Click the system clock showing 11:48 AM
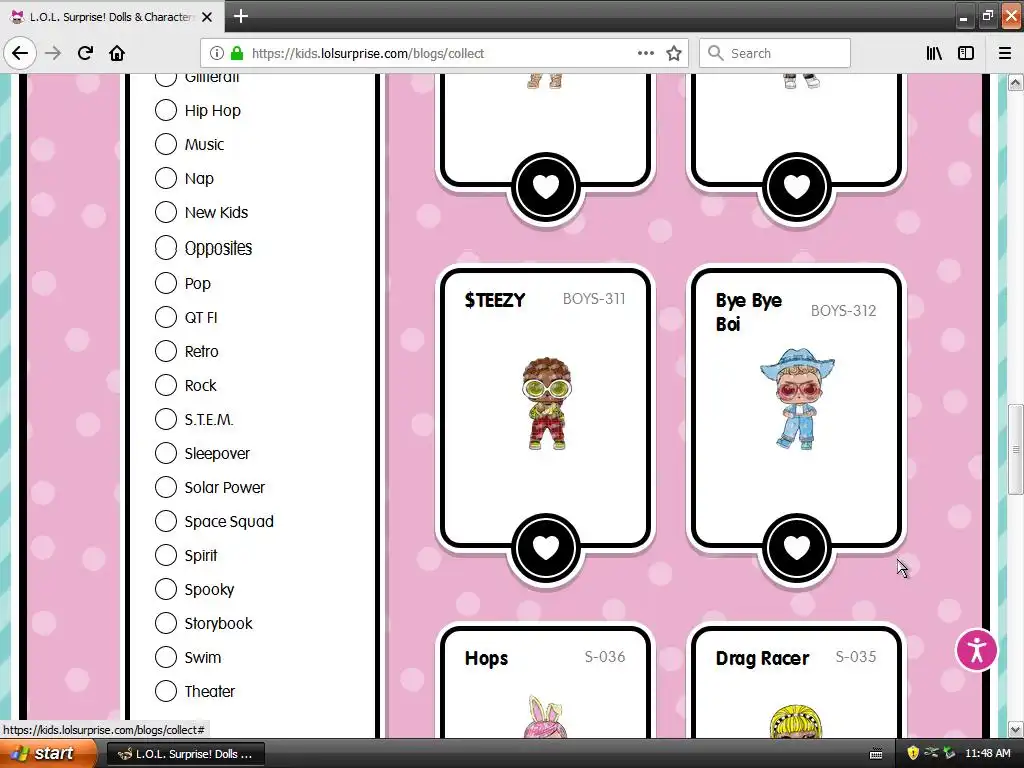The width and height of the screenshot is (1024, 768). [x=987, y=753]
